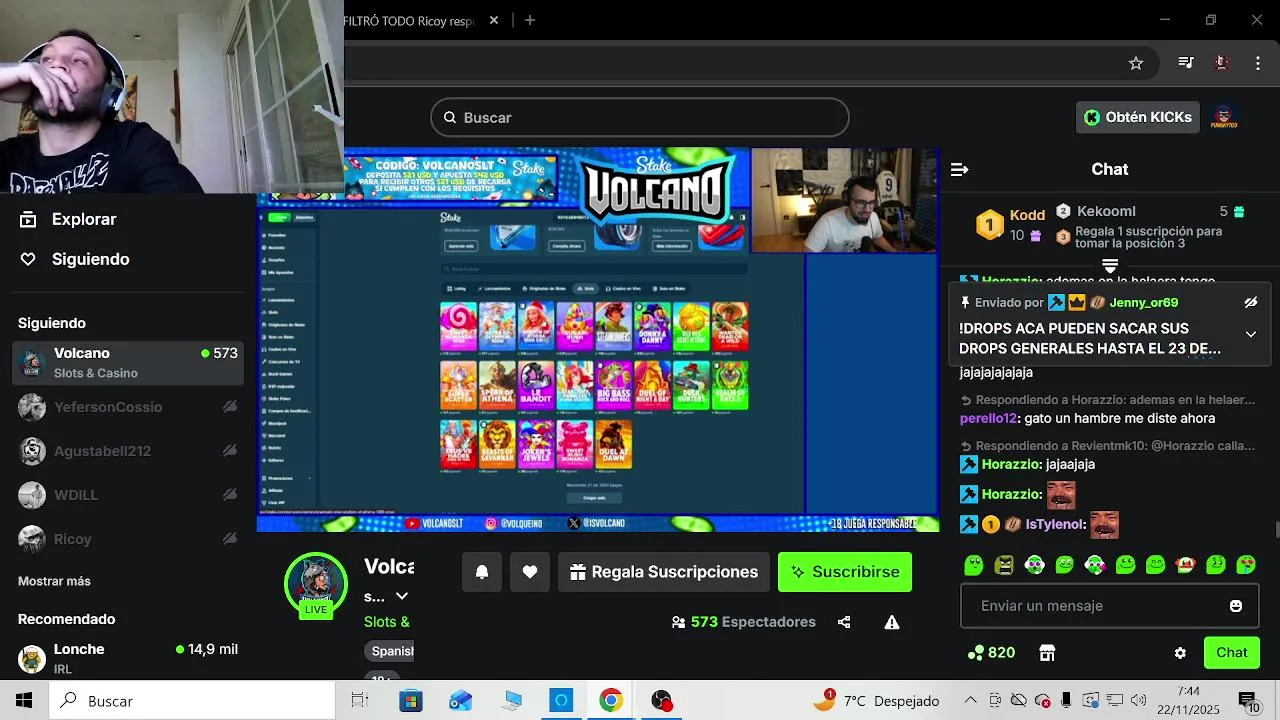Open the browser media control icon
This screenshot has width=1280, height=720.
(x=1186, y=63)
